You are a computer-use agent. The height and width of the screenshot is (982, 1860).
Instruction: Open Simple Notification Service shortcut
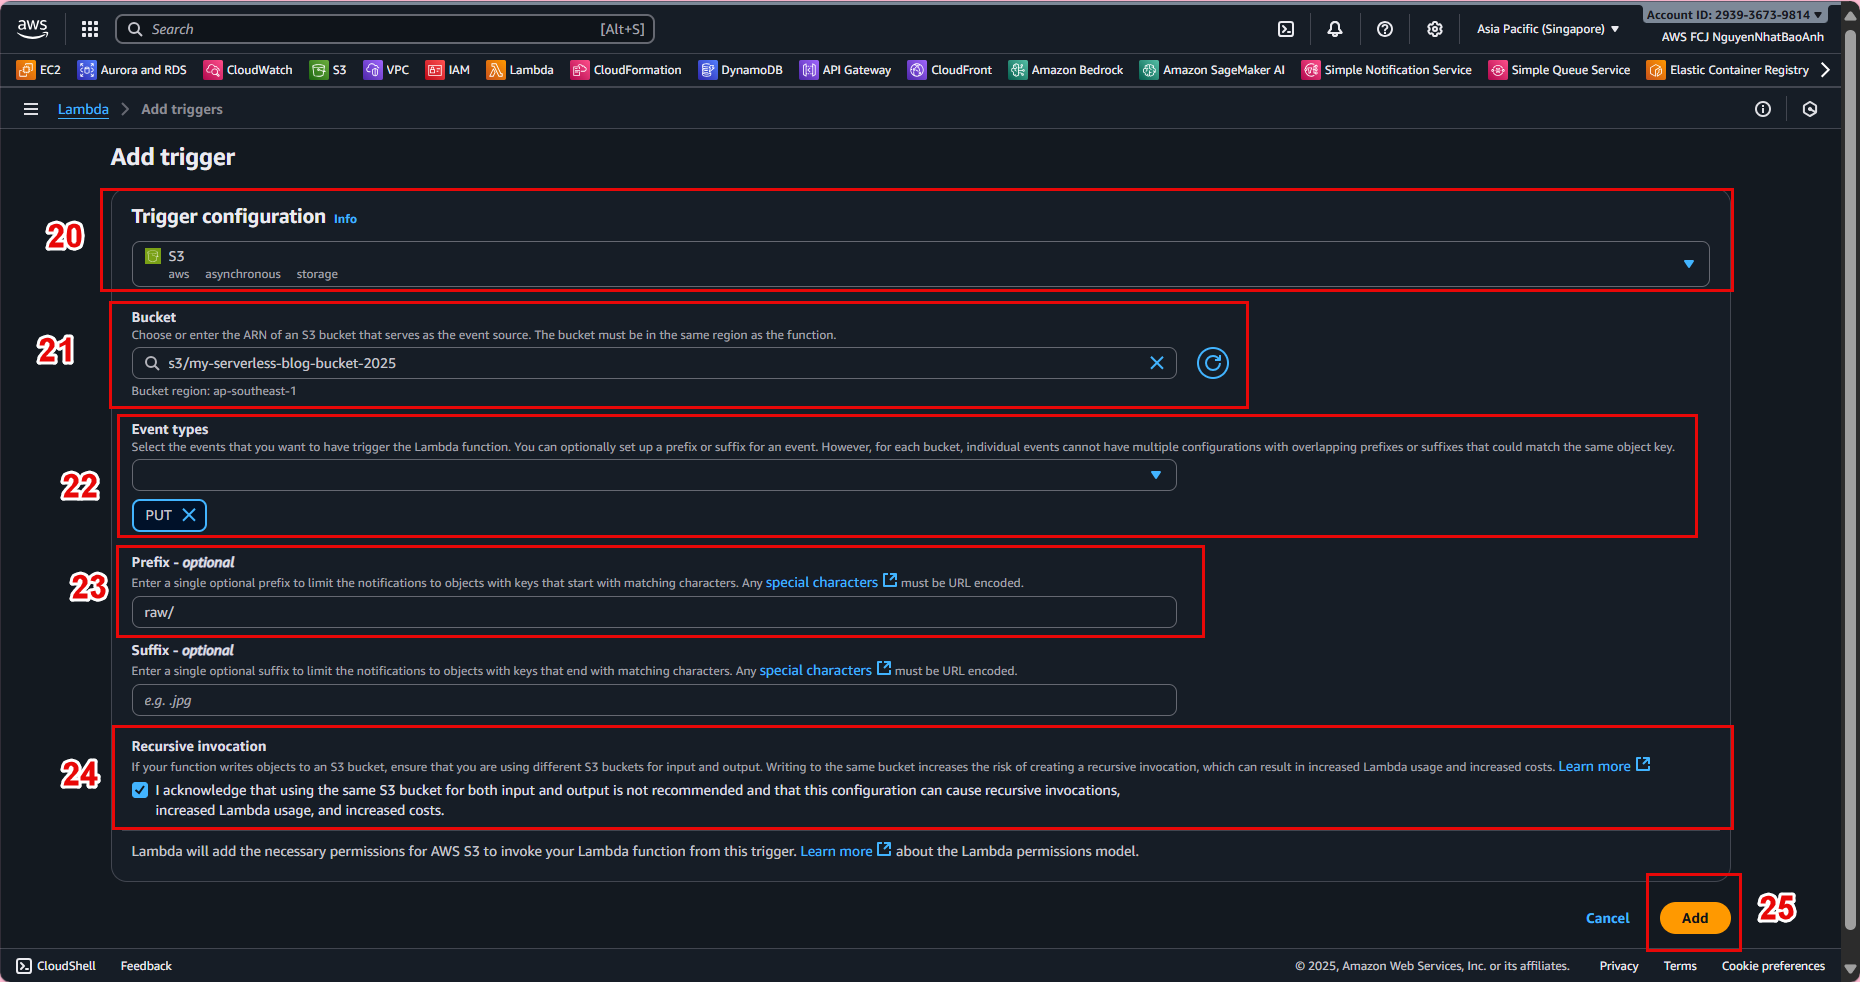coord(1387,70)
